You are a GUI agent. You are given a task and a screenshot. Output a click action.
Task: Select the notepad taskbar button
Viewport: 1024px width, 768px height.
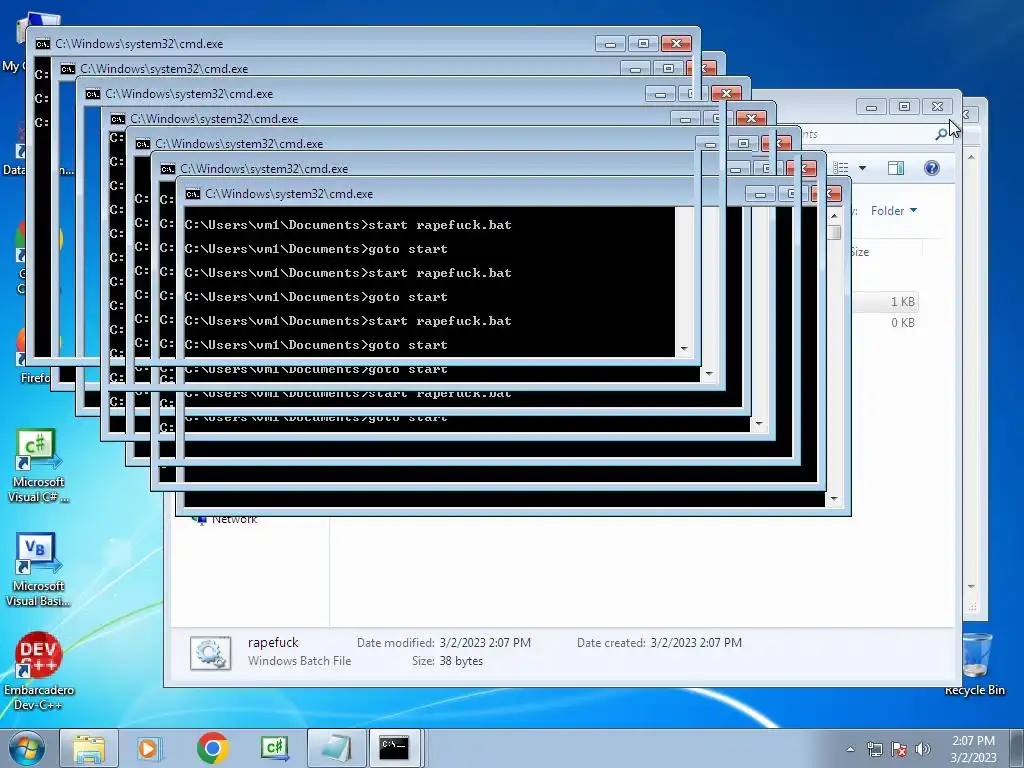(336, 748)
